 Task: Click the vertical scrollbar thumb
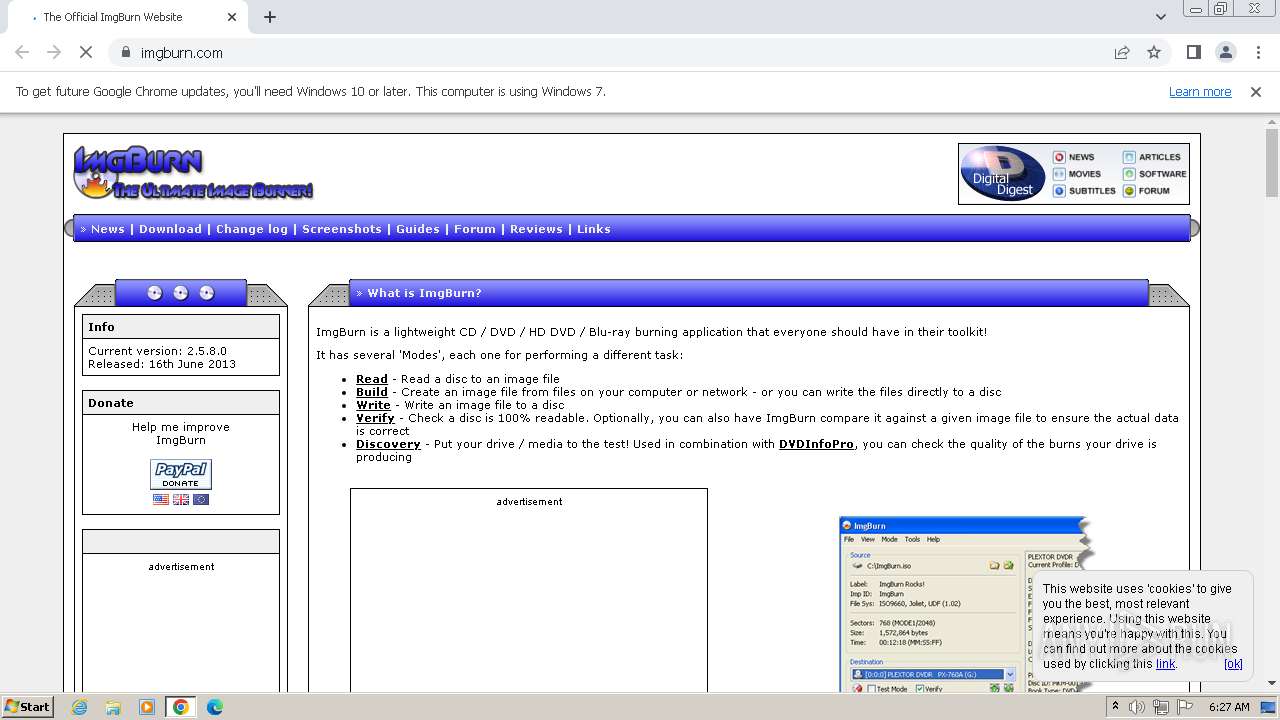pos(1272,164)
